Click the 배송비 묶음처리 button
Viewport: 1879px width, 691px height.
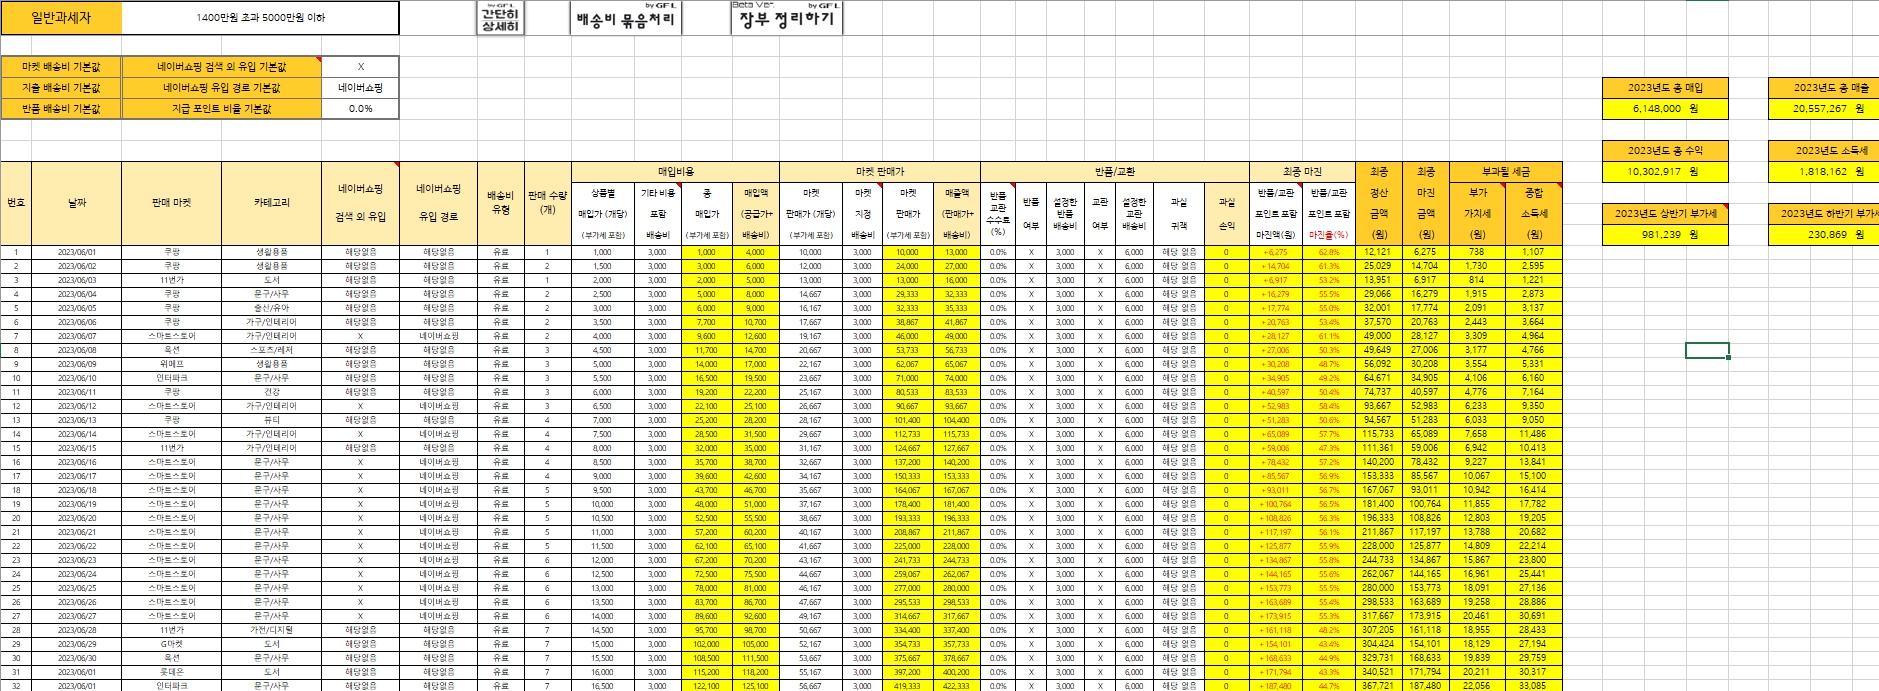[627, 18]
